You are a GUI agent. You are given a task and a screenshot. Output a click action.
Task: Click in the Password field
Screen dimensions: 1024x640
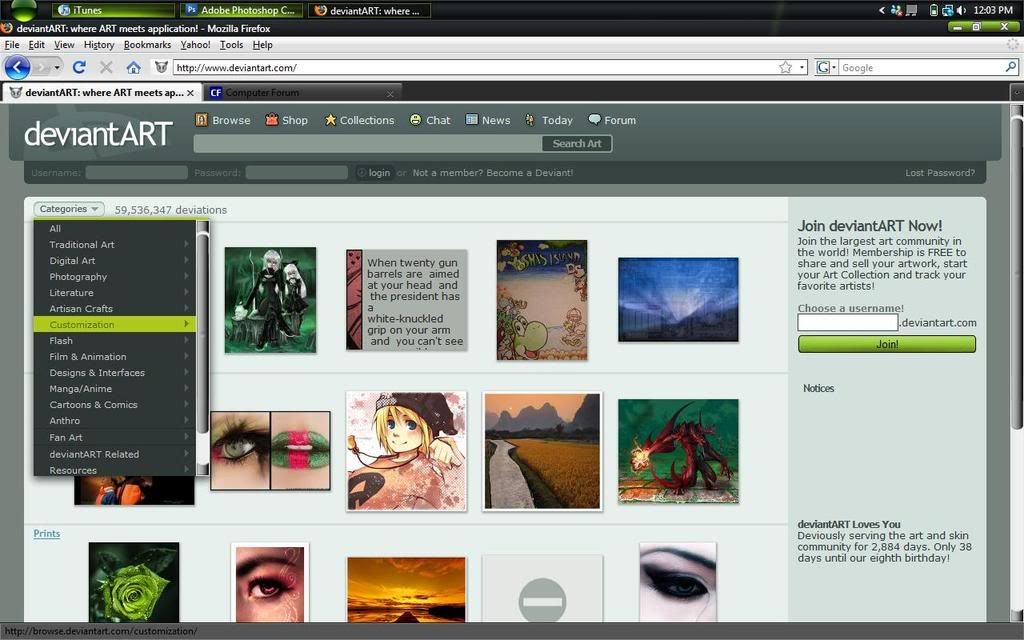(x=296, y=172)
